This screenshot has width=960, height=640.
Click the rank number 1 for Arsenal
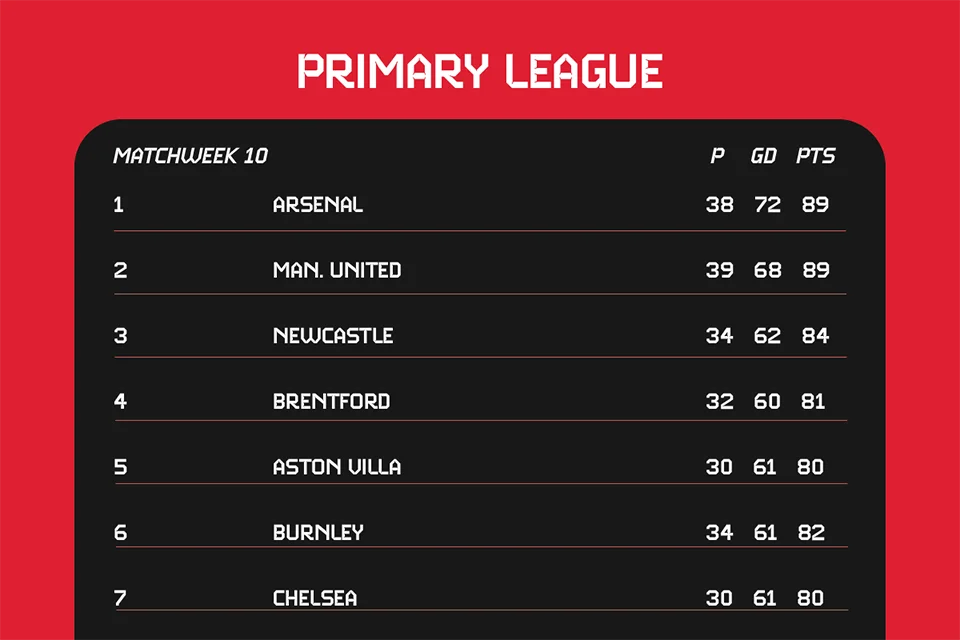119,205
